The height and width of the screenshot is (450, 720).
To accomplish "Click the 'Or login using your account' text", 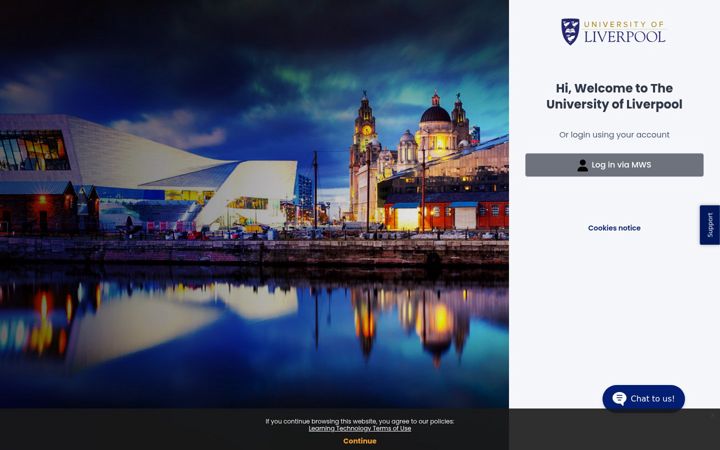I will (614, 135).
